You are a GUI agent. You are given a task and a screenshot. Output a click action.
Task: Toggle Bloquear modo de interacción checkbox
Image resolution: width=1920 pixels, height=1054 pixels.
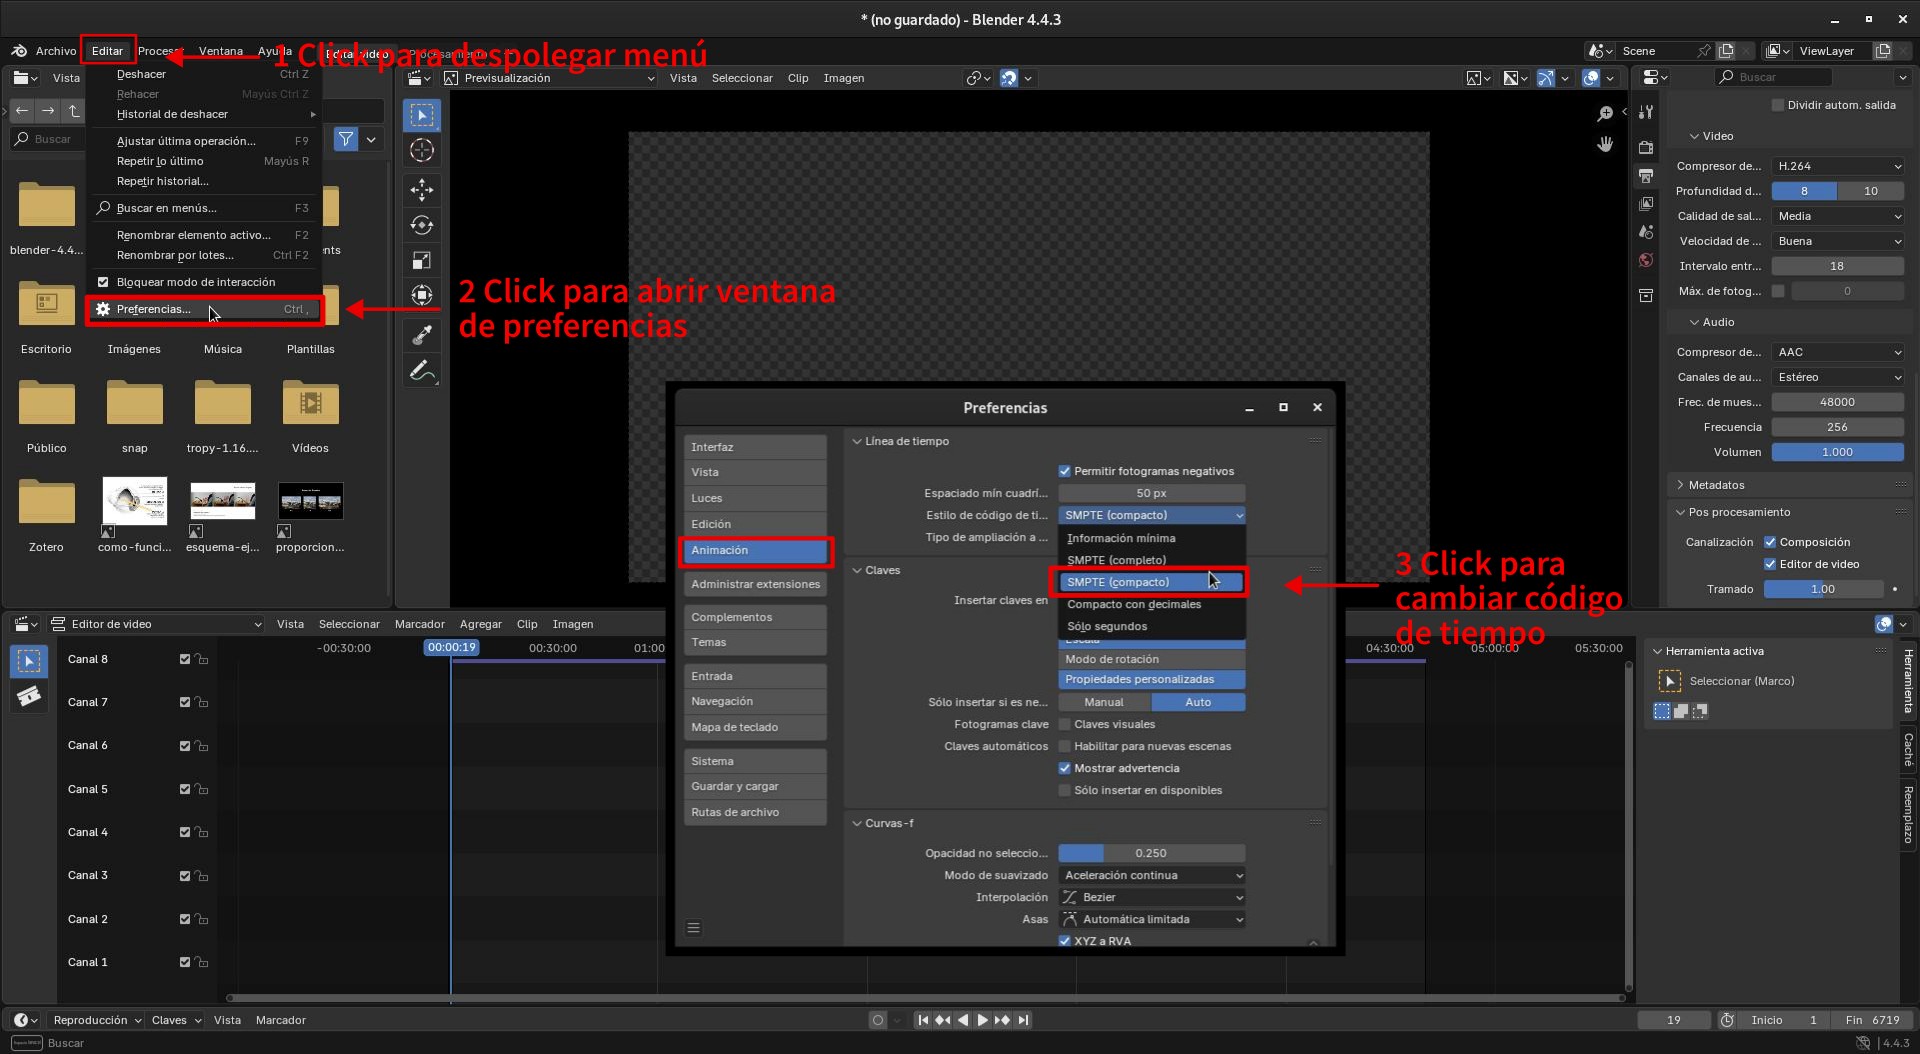click(x=103, y=282)
